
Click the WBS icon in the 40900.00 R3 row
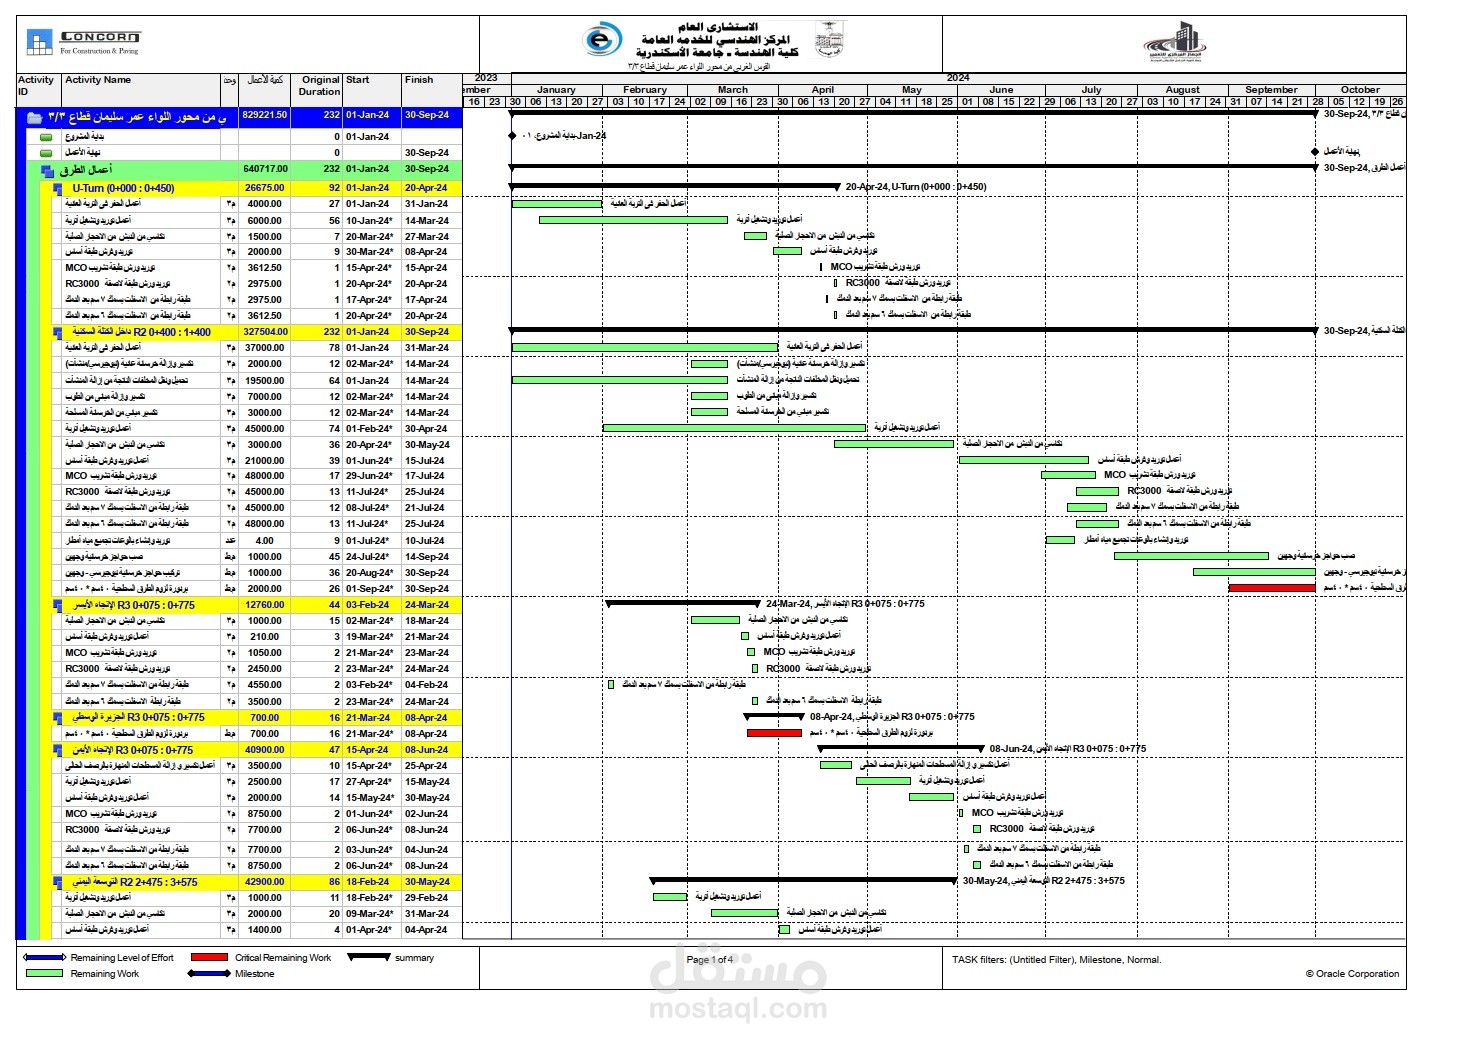coord(58,750)
